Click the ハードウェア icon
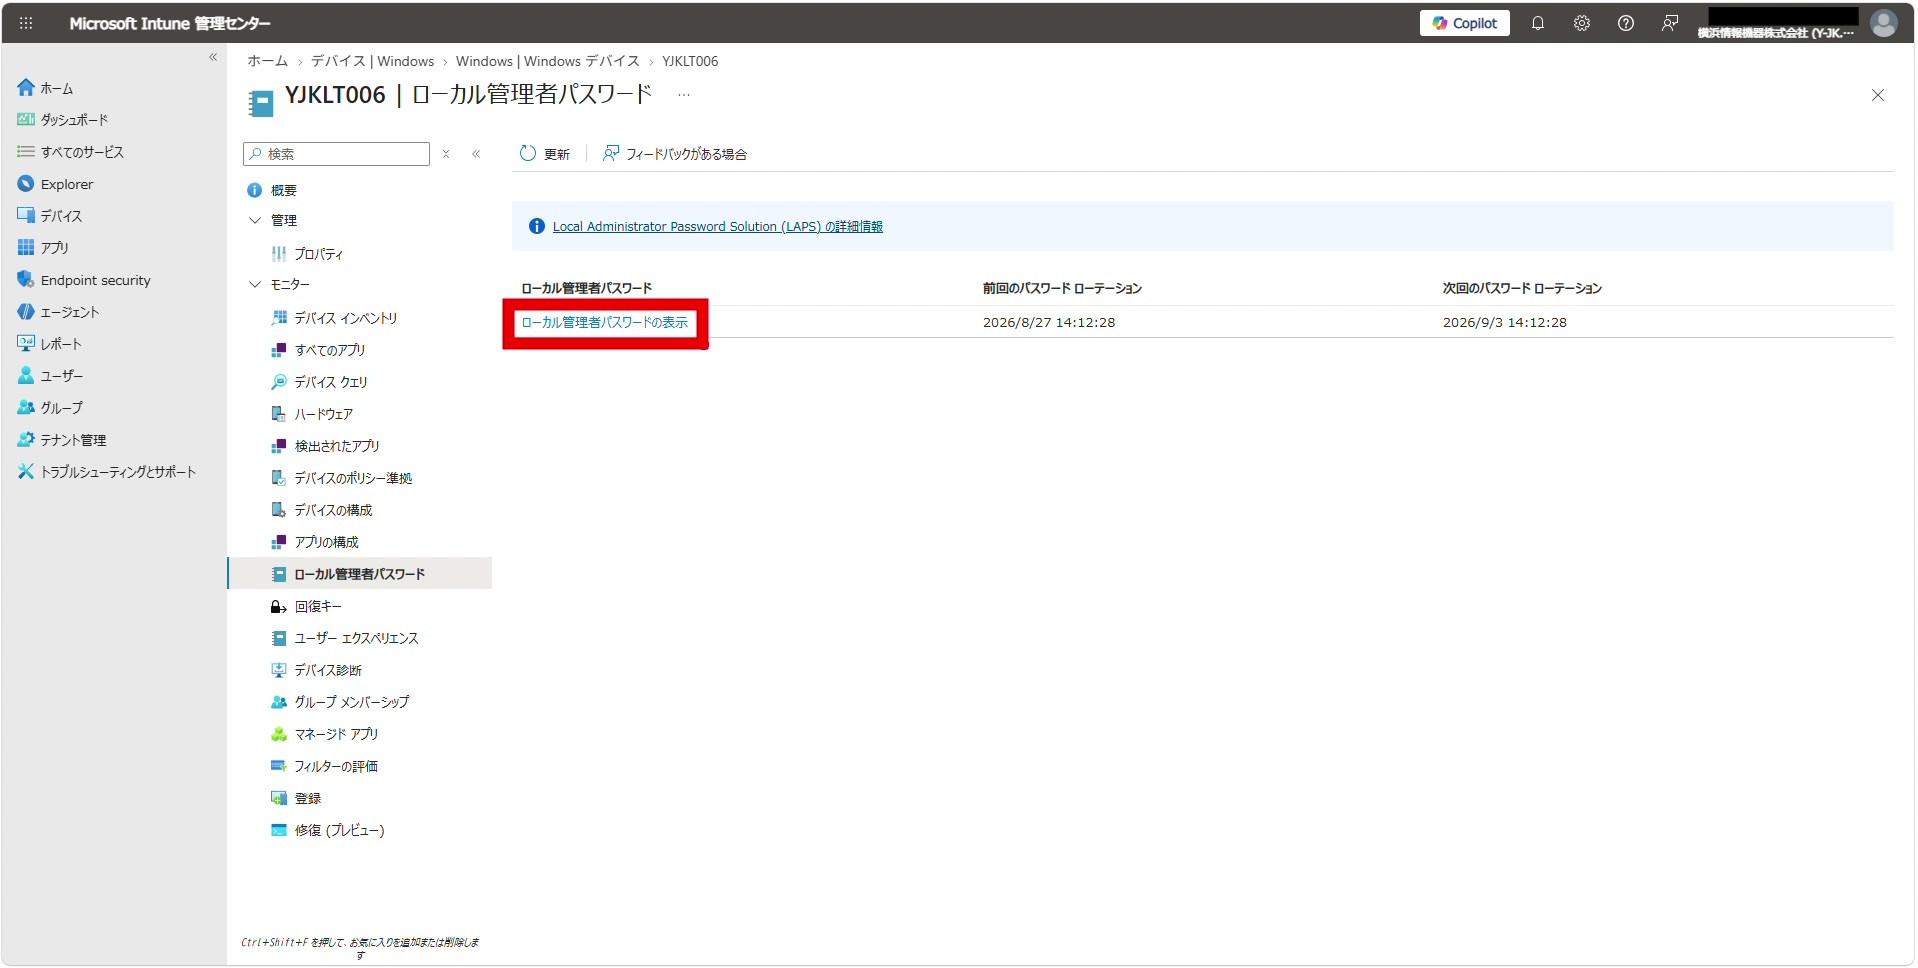The image size is (1918, 968). 279,414
